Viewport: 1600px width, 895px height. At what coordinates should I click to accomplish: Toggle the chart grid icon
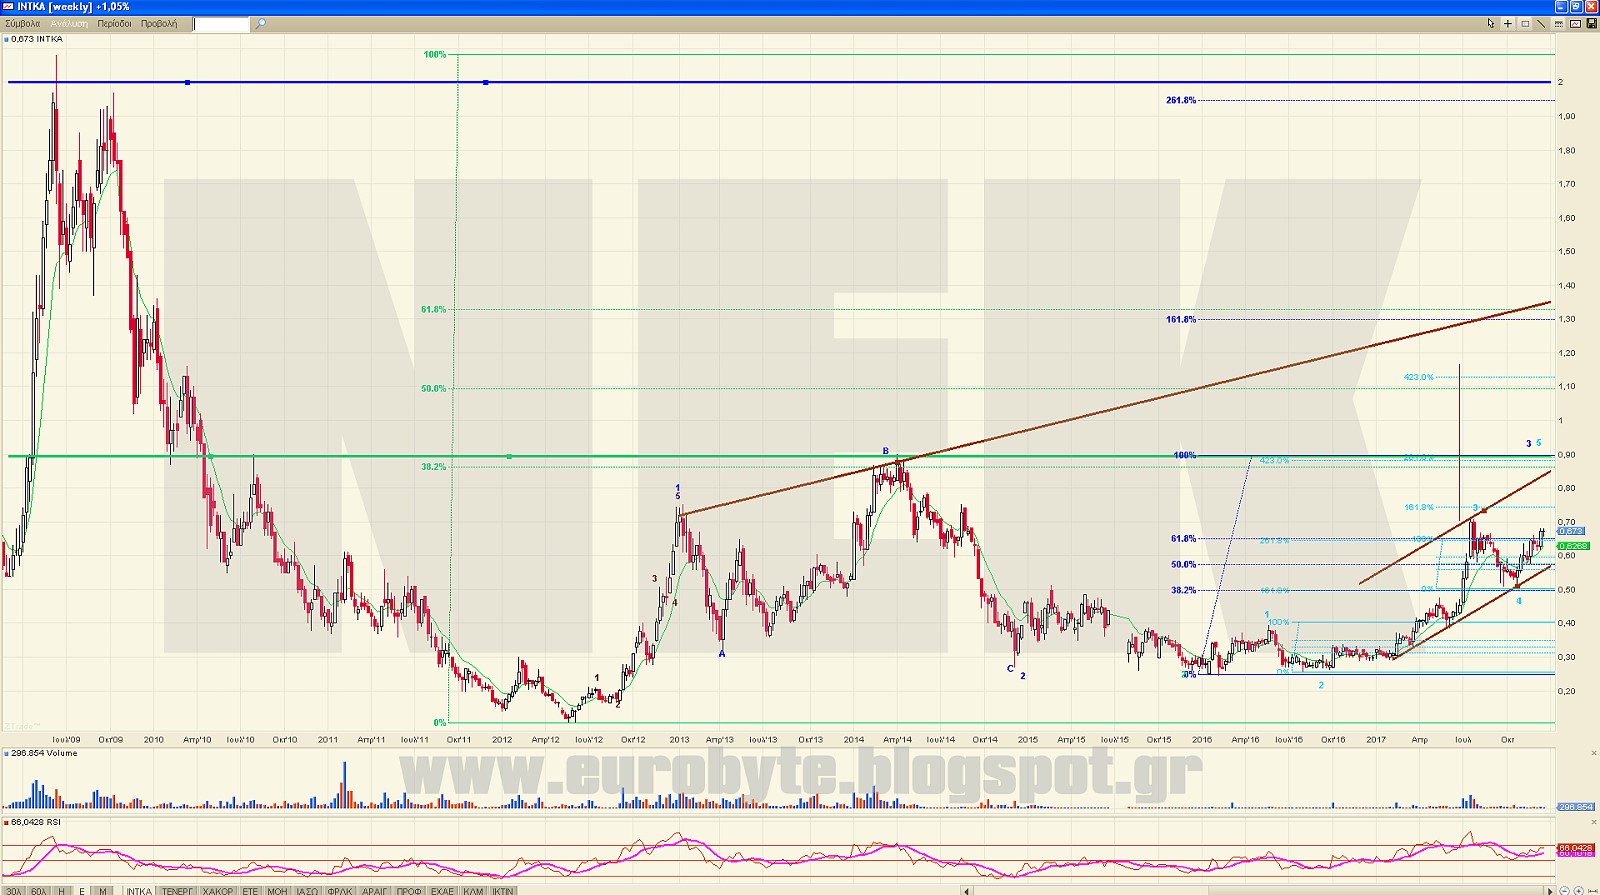pos(1525,24)
